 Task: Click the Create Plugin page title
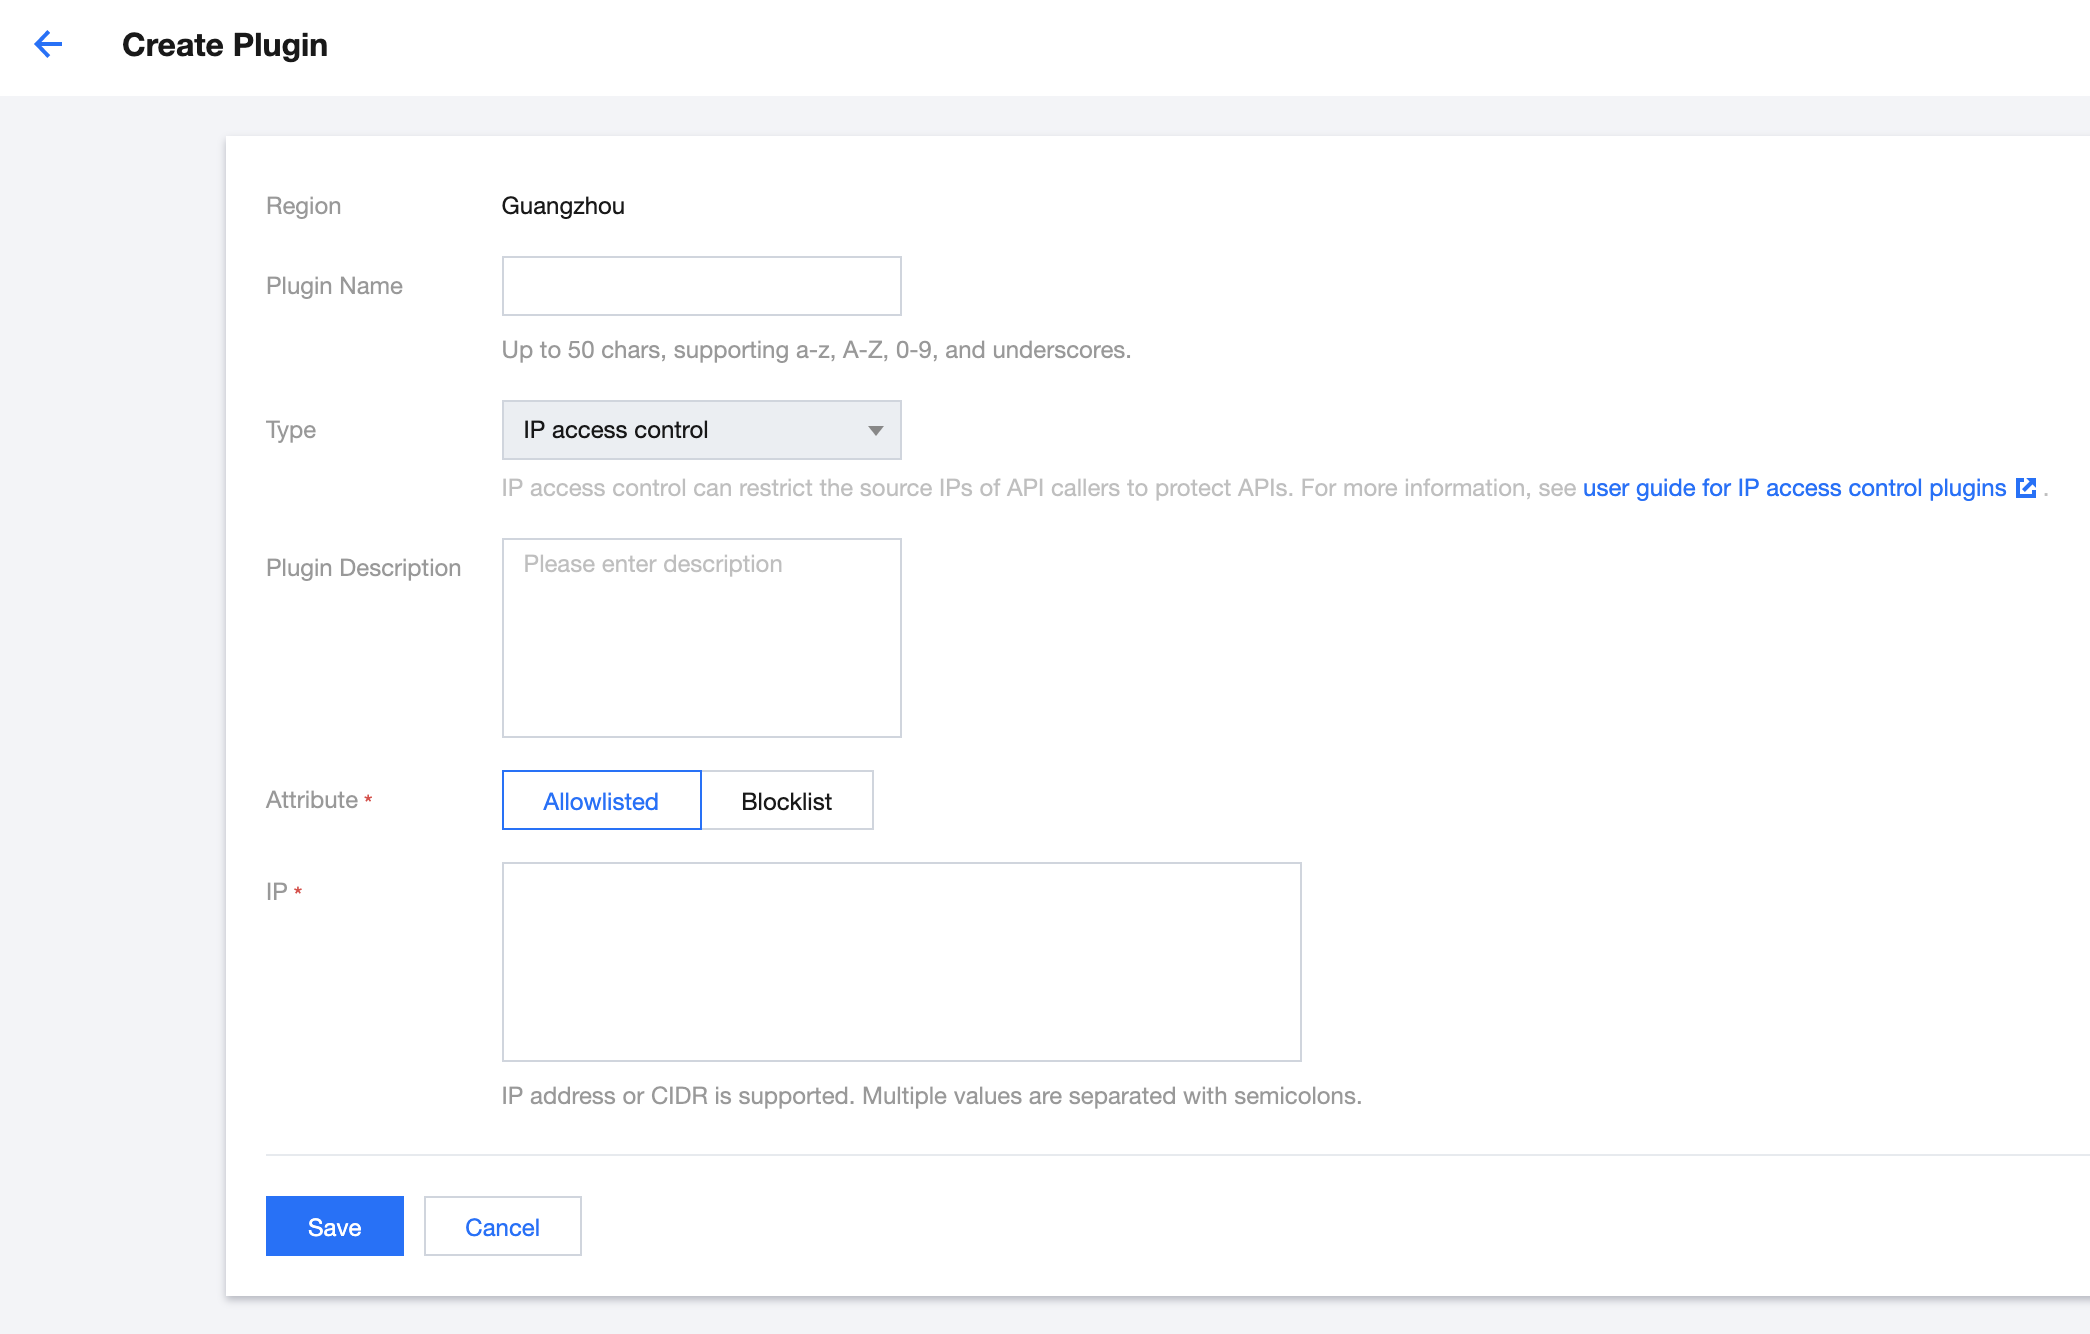click(225, 45)
